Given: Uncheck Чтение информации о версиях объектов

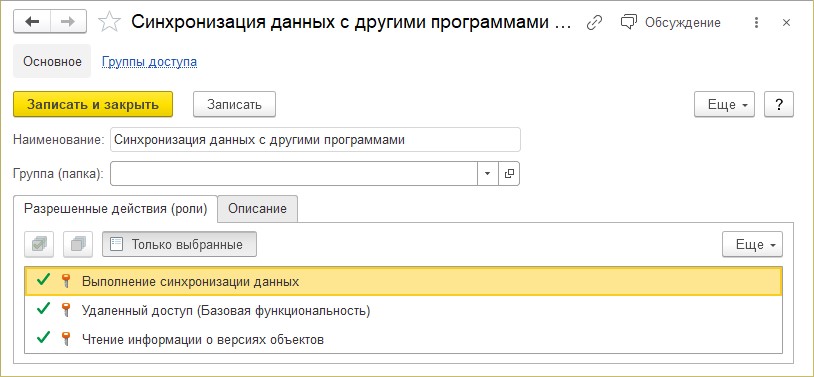Looking at the screenshot, I should tap(44, 339).
